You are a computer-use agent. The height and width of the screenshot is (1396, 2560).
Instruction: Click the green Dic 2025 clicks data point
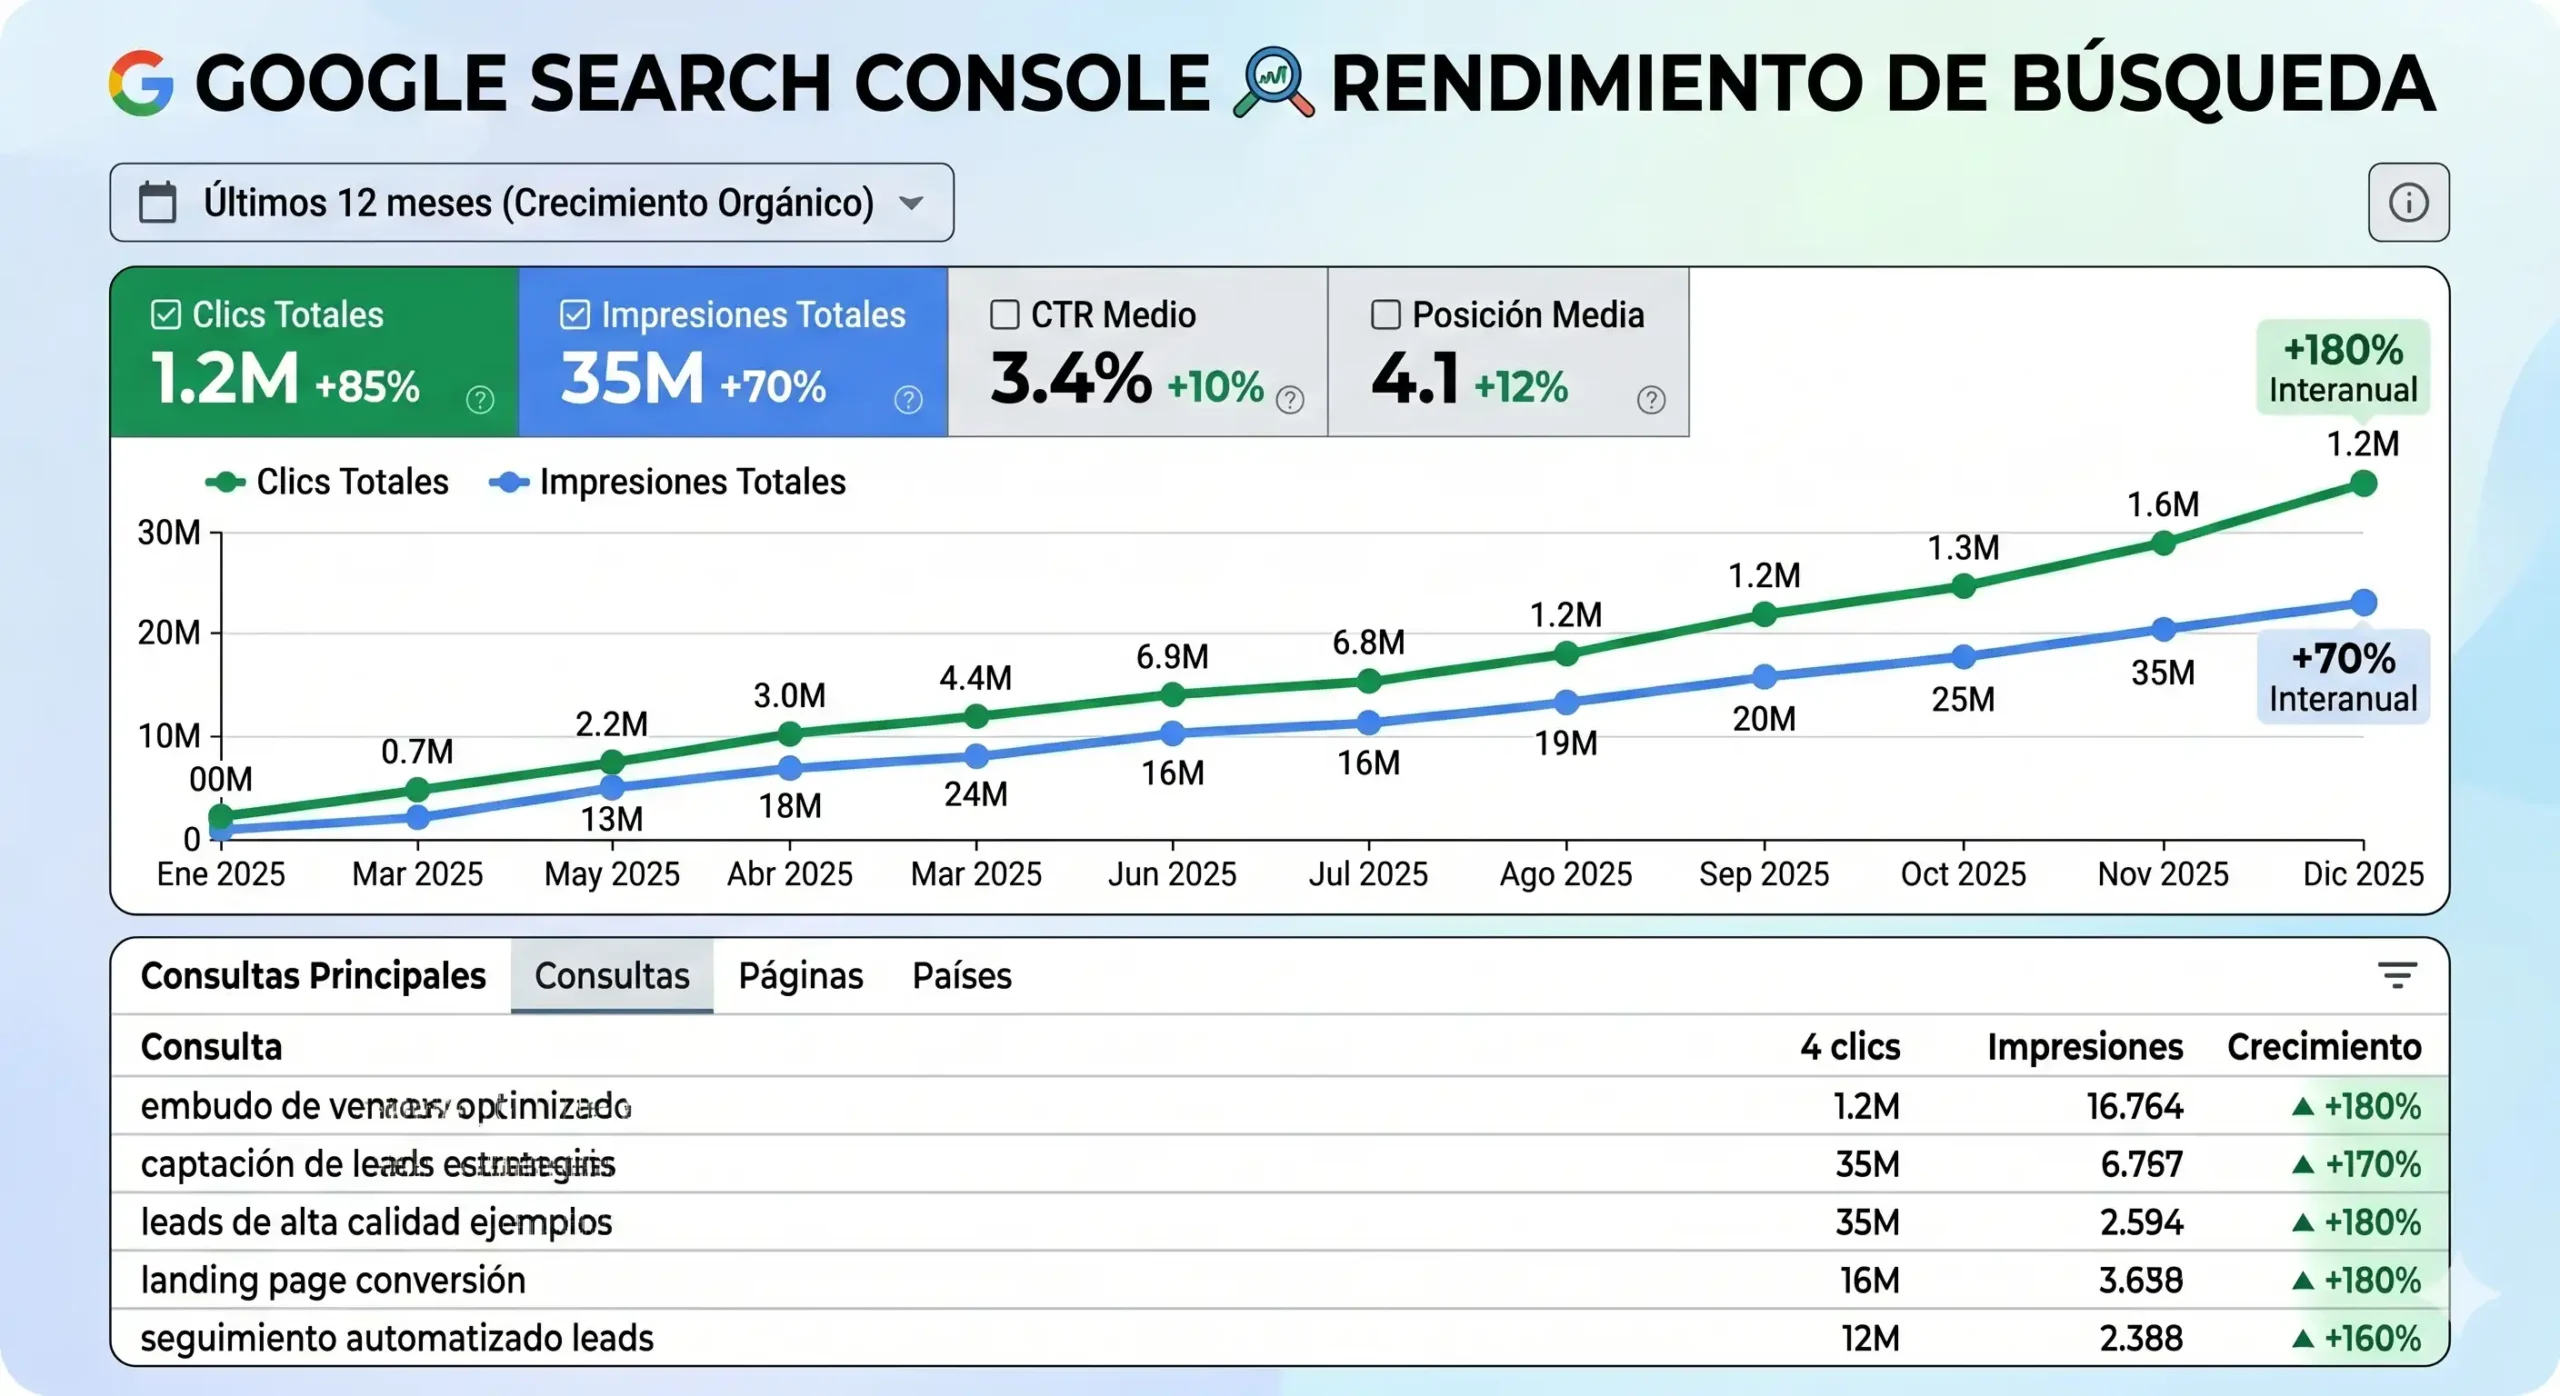point(2364,484)
